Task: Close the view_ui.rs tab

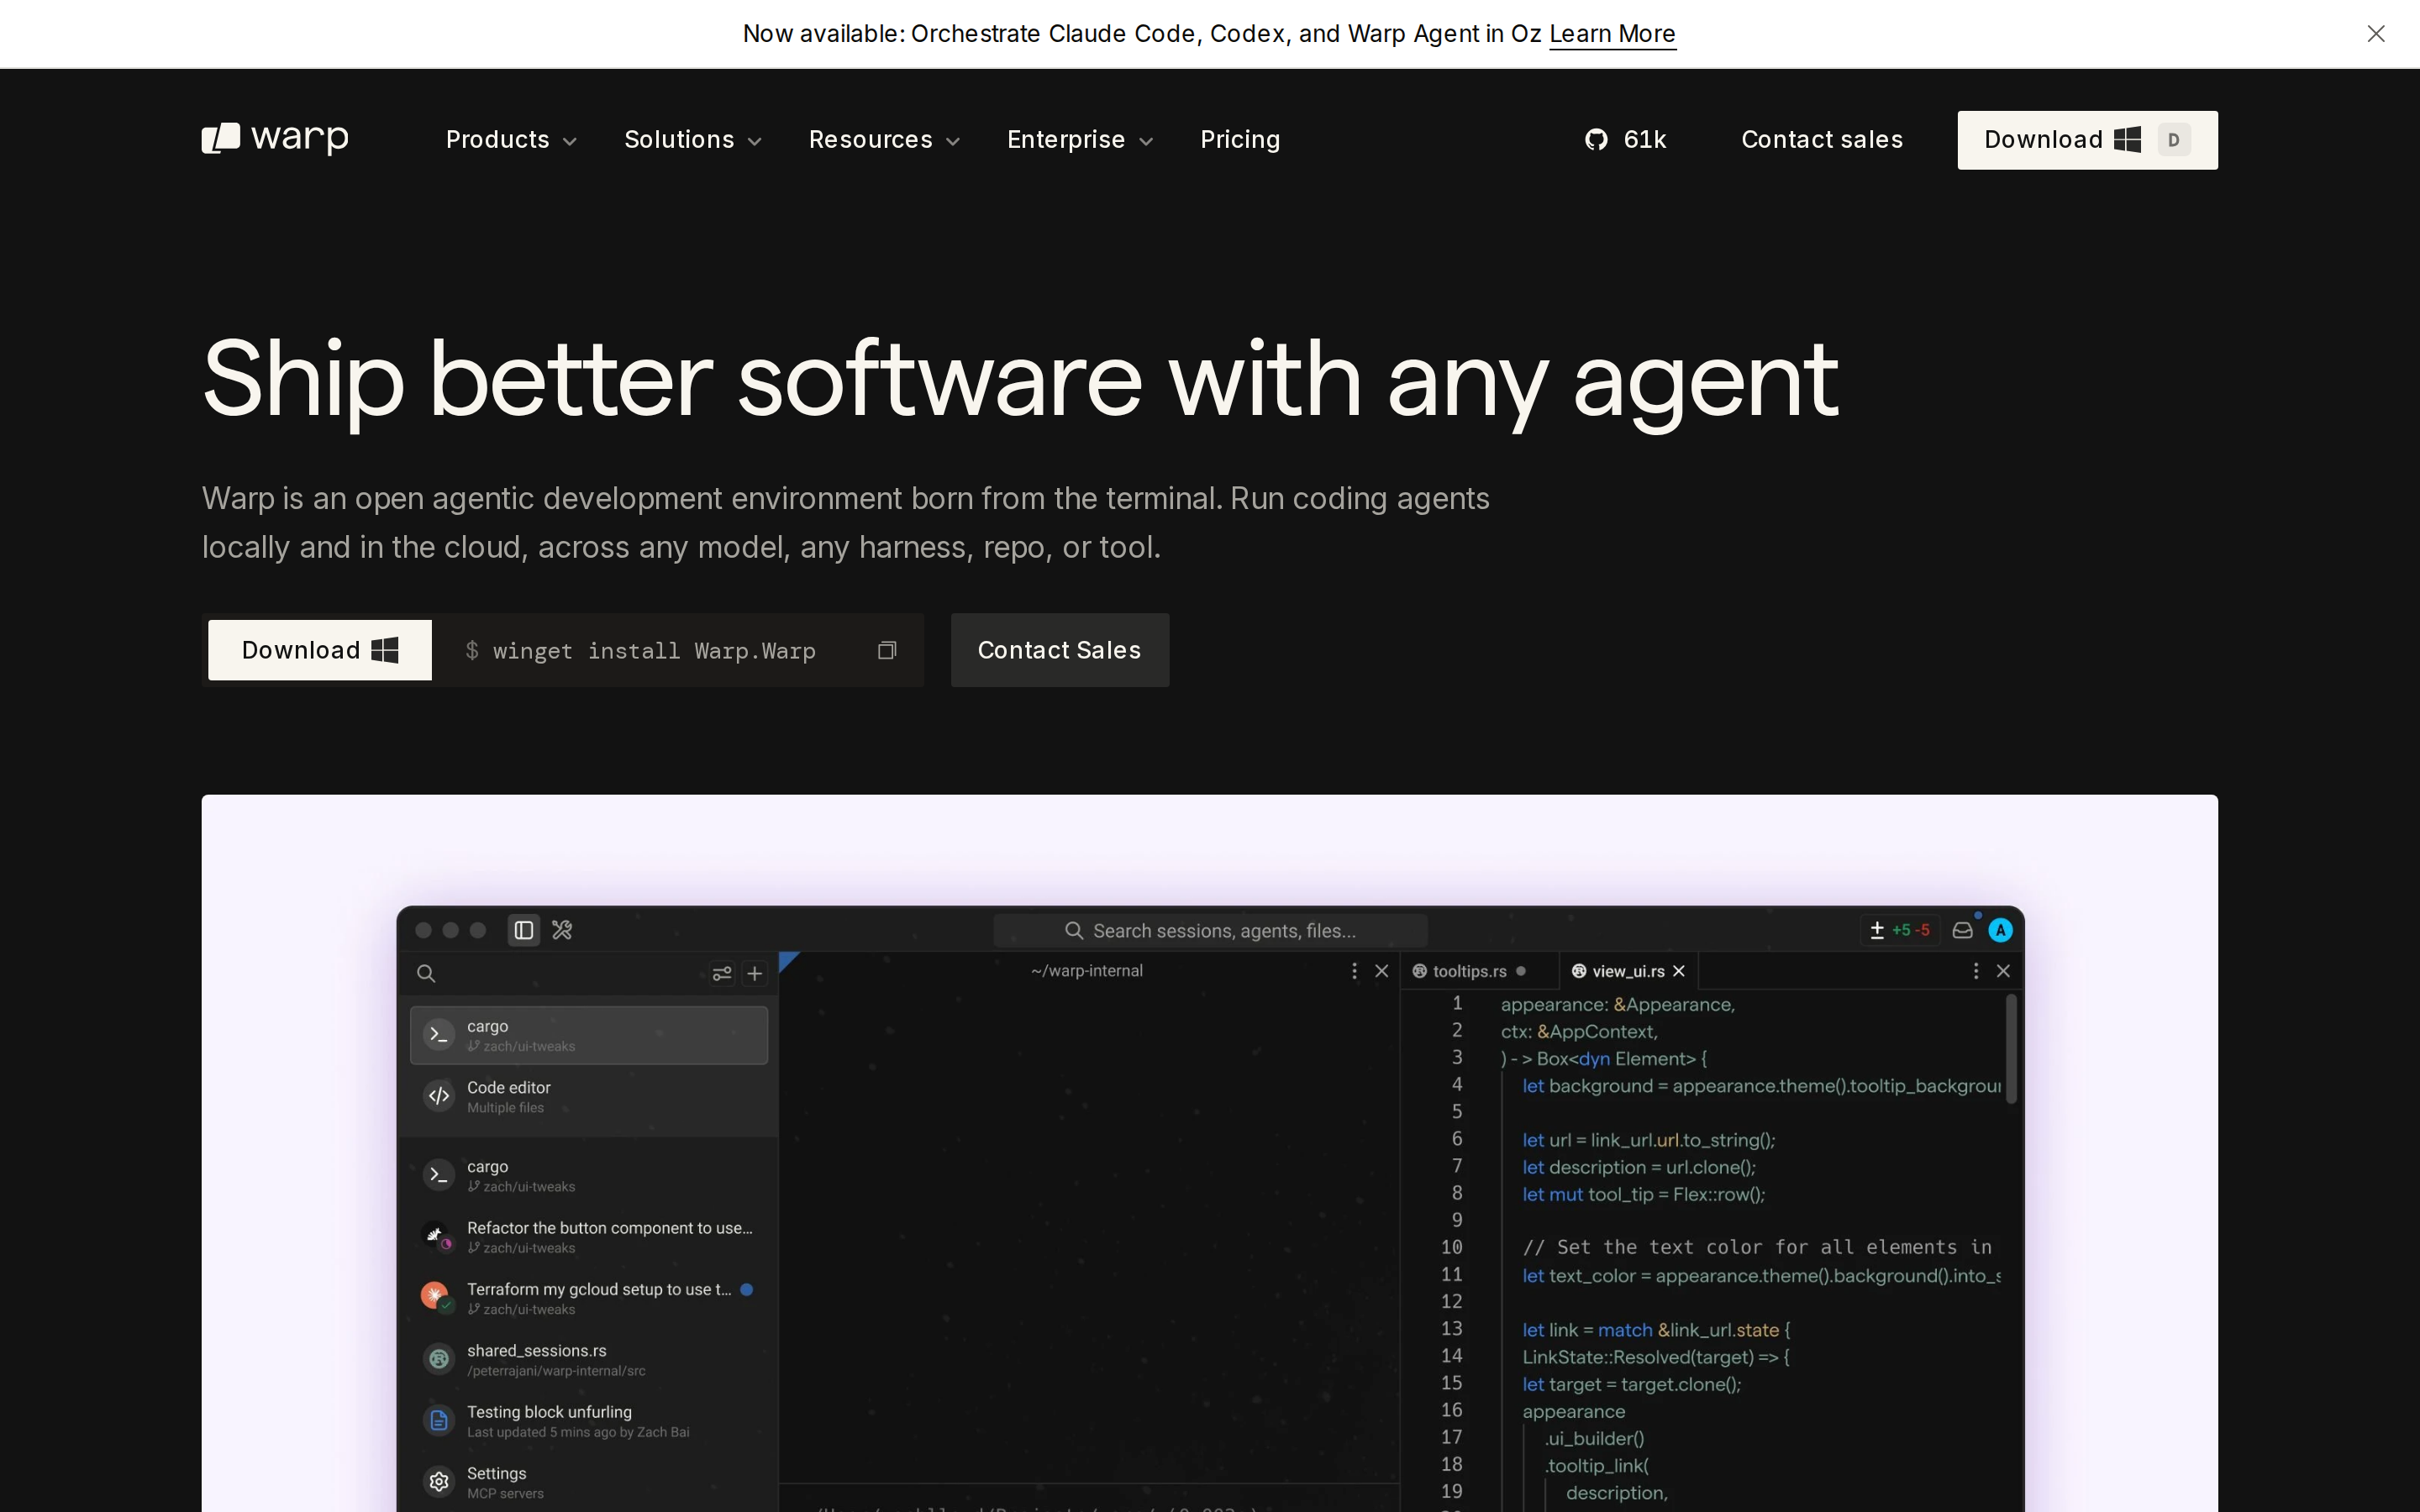Action: [1679, 971]
